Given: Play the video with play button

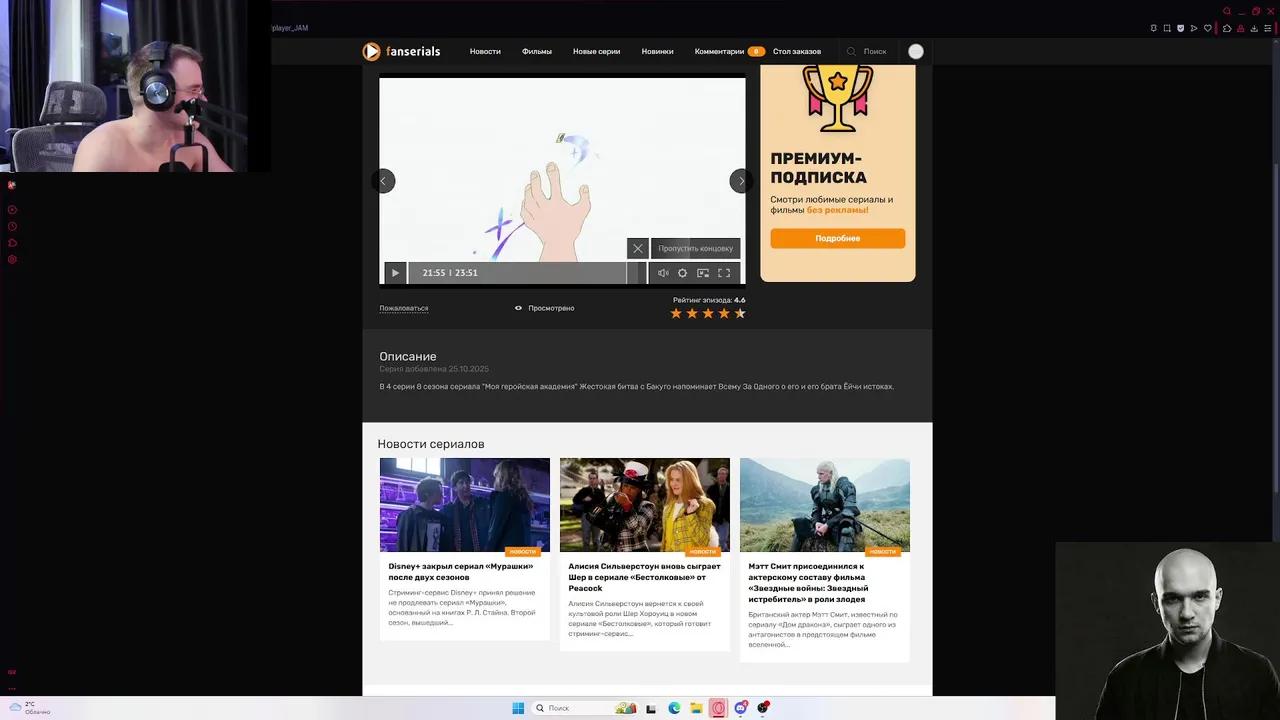Looking at the screenshot, I should click(x=395, y=273).
